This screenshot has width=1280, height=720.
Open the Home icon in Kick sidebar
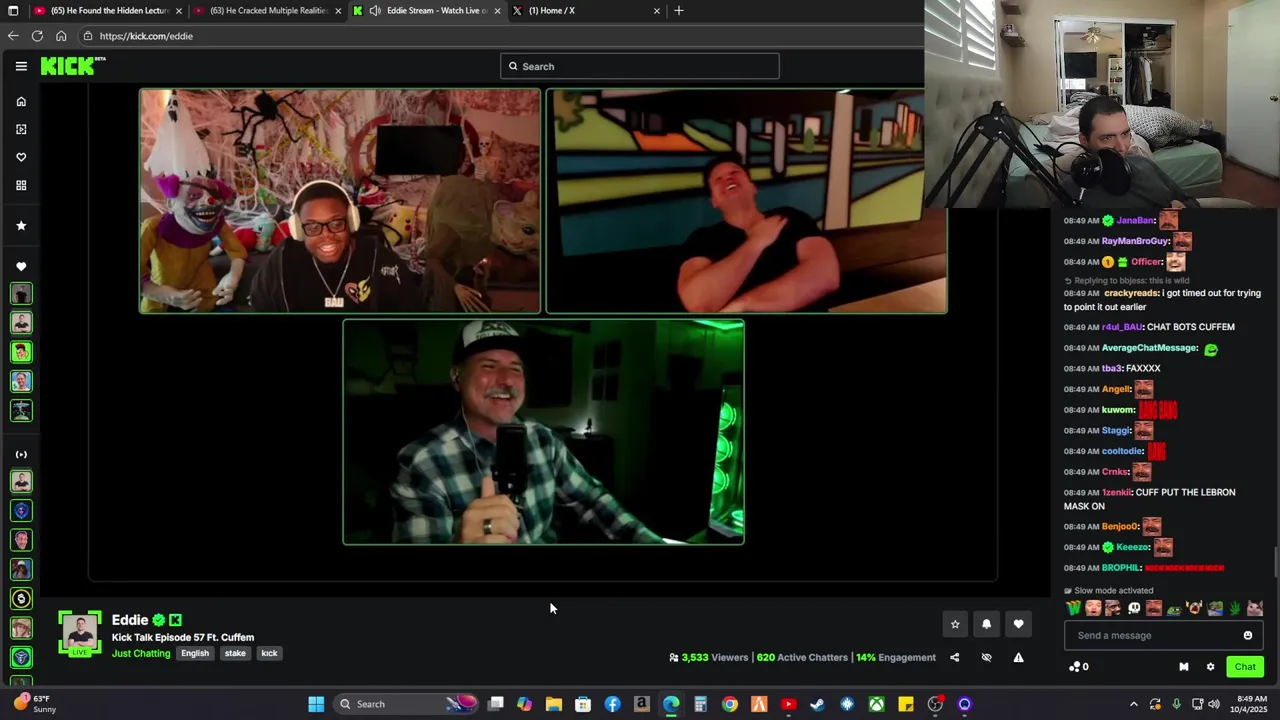tap(21, 101)
